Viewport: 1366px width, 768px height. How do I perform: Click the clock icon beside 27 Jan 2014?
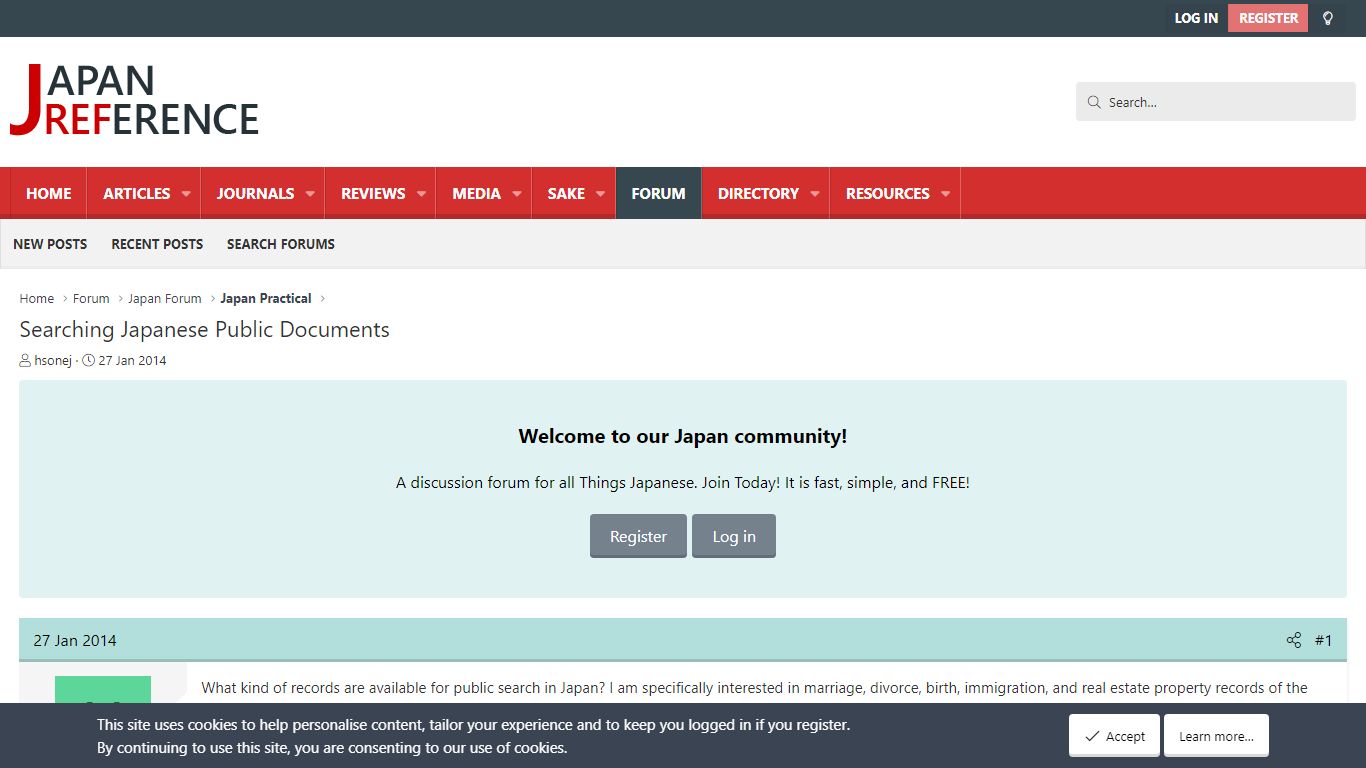[x=88, y=361]
